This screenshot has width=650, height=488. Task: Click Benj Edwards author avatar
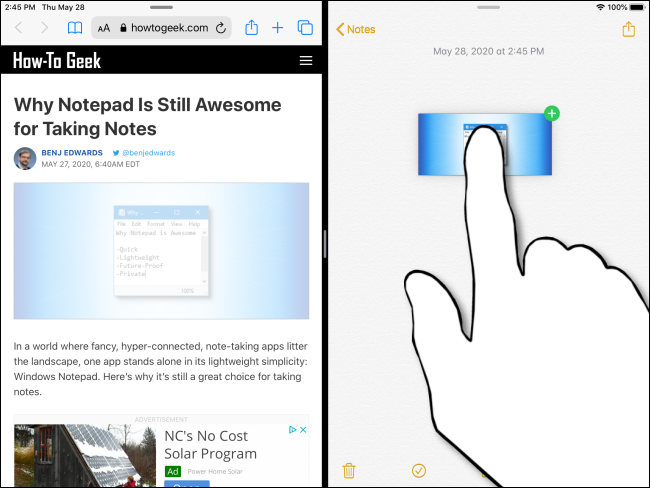[25, 158]
